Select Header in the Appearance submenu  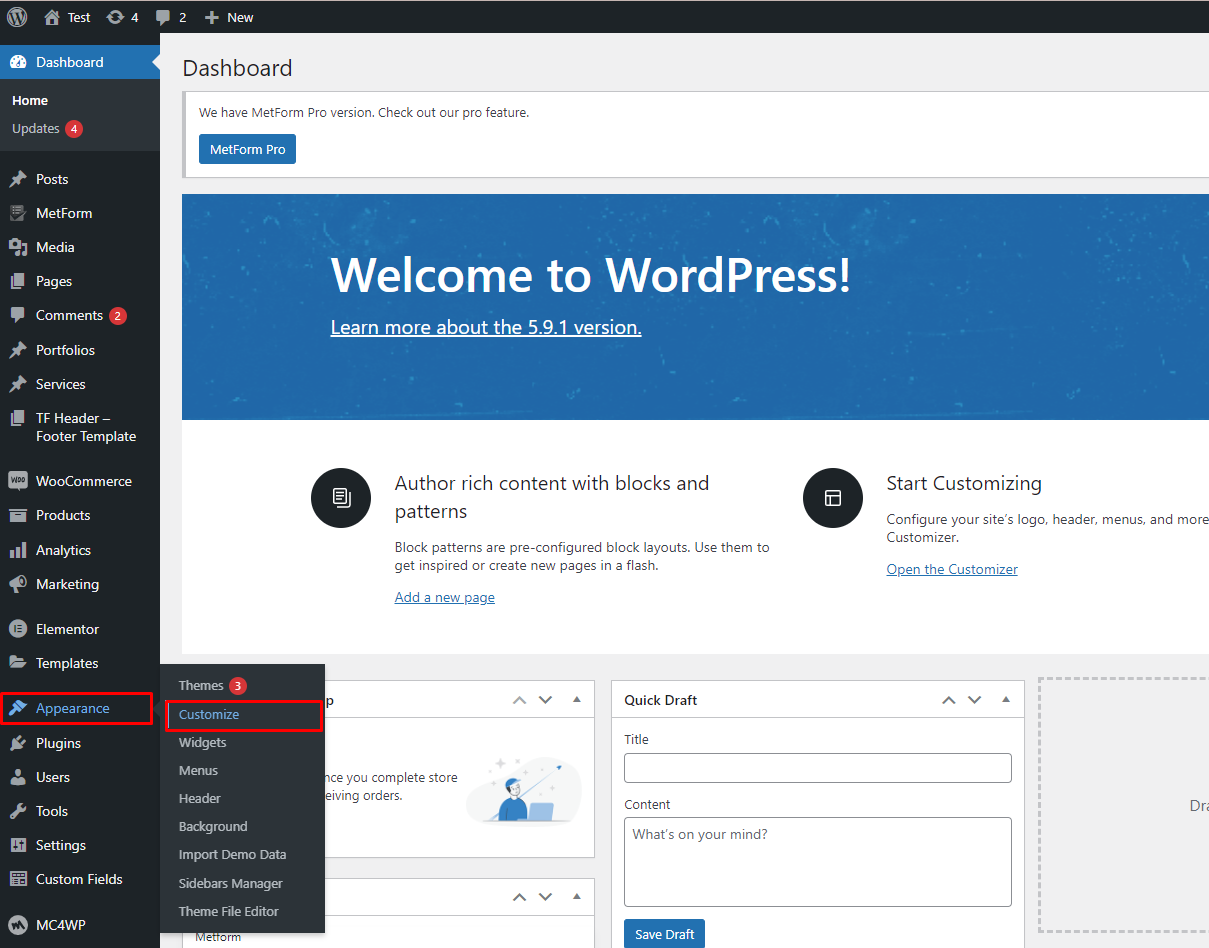(x=200, y=798)
